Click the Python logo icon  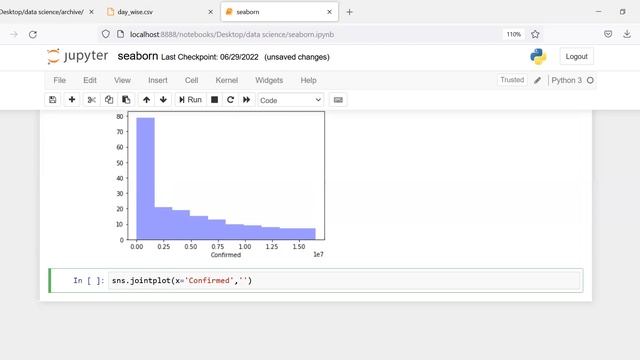point(538,57)
